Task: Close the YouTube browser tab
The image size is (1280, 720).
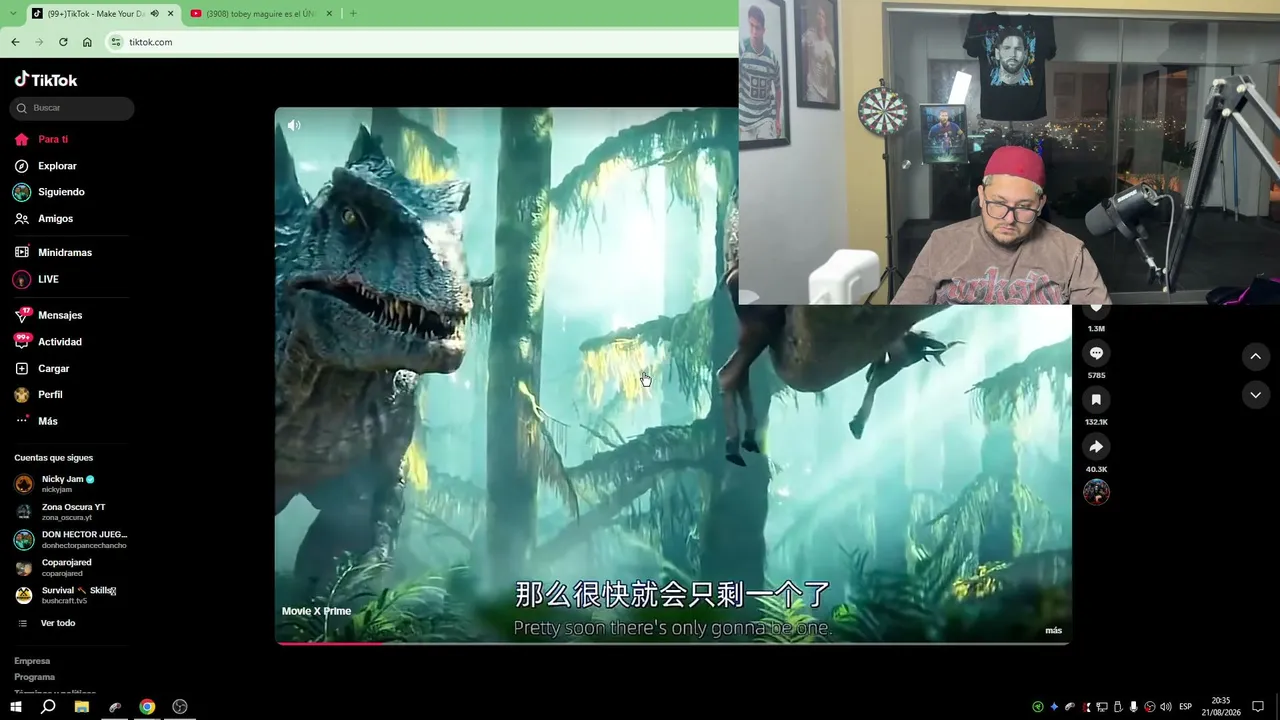Action: pyautogui.click(x=330, y=13)
